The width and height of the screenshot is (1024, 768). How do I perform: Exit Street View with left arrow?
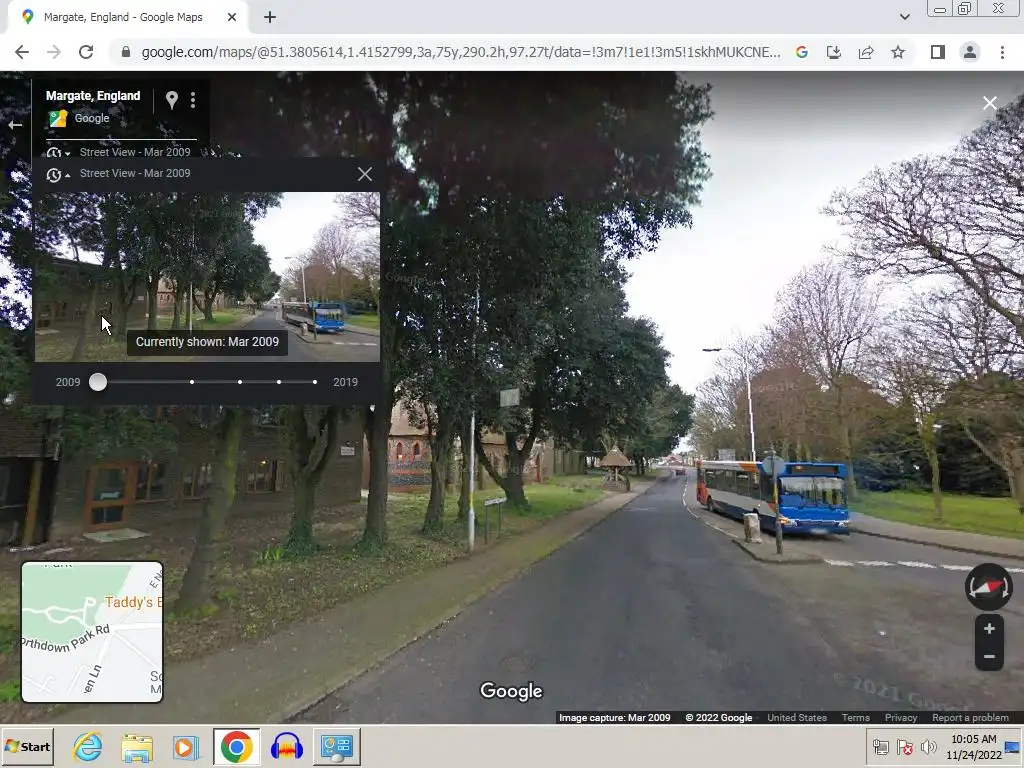coord(15,125)
